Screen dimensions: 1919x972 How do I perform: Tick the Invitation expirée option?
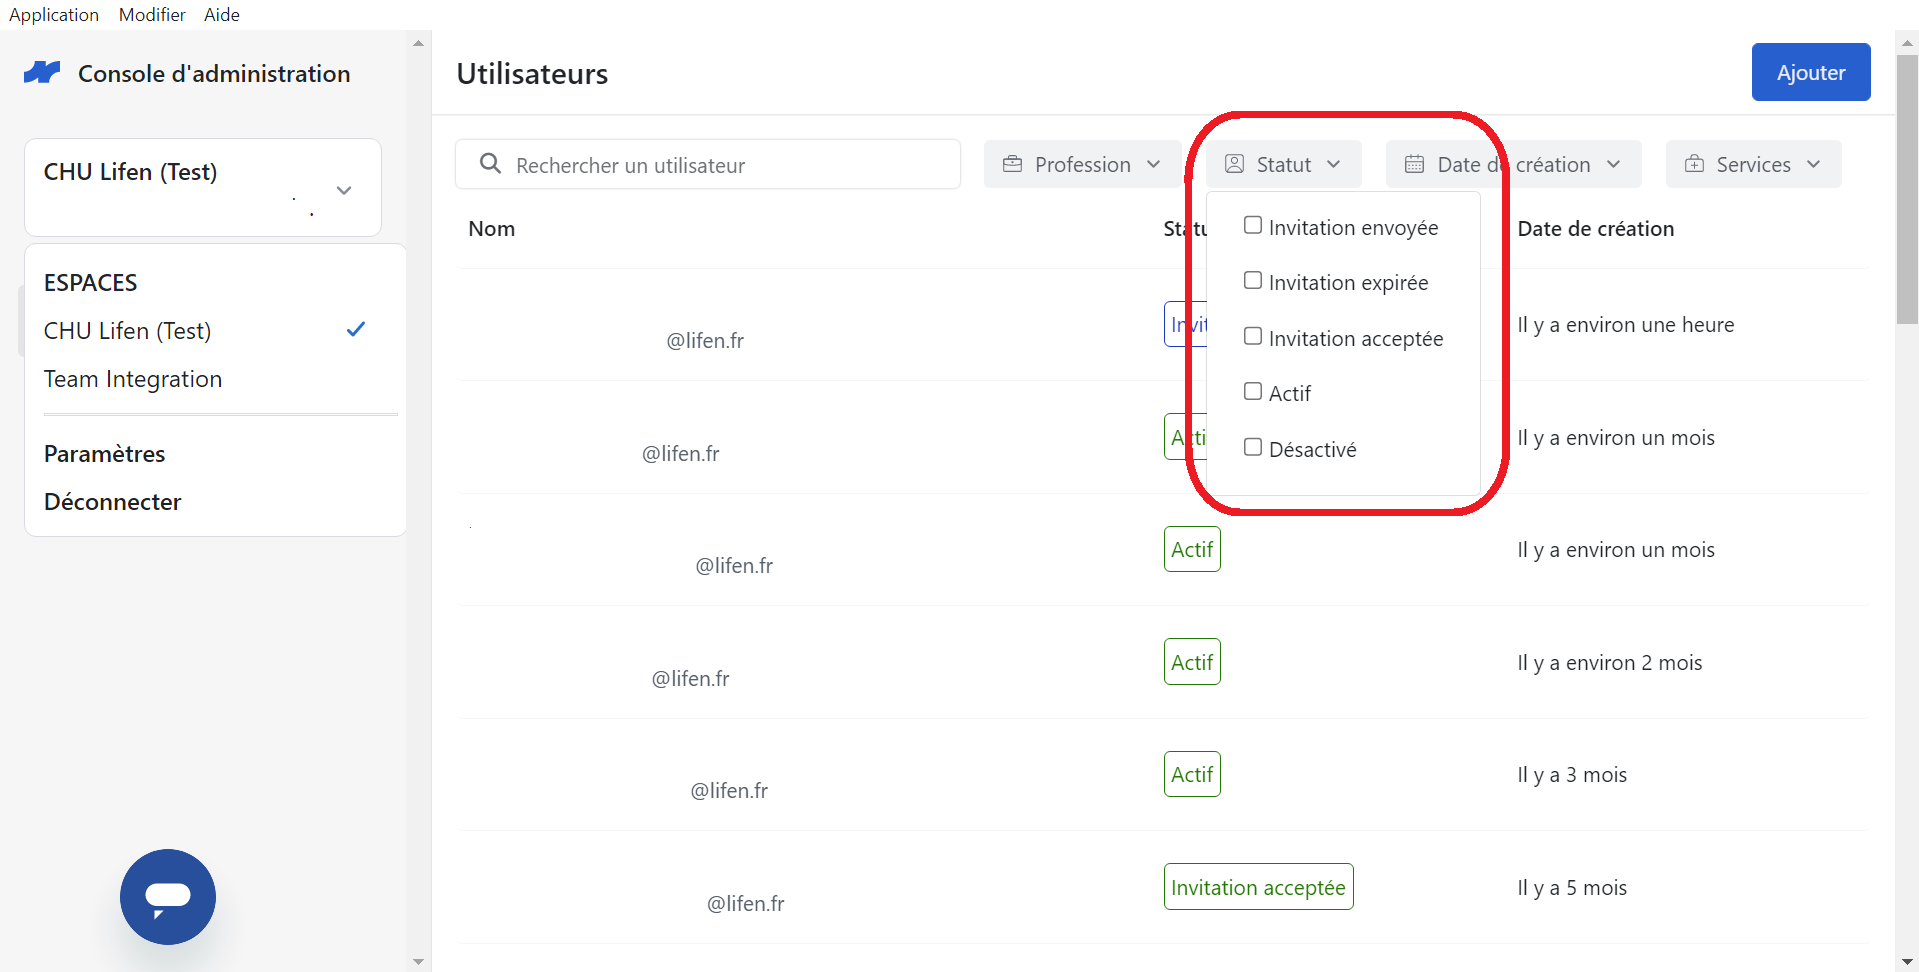(1253, 280)
